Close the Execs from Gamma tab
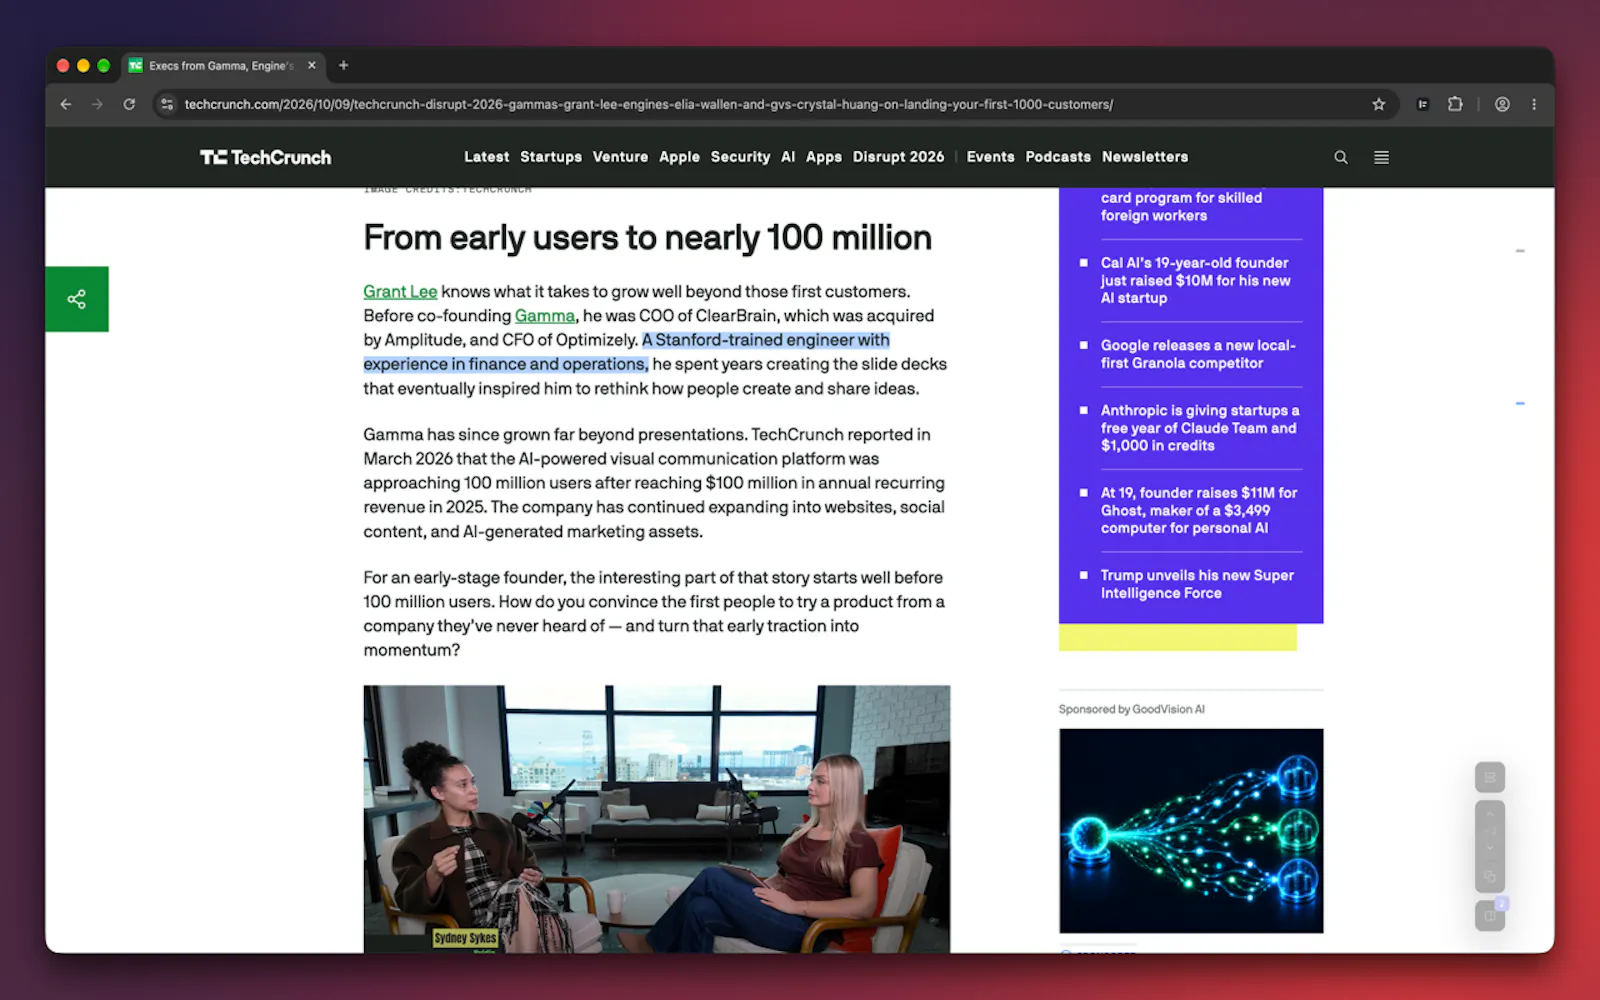This screenshot has height=1000, width=1600. pyautogui.click(x=312, y=66)
